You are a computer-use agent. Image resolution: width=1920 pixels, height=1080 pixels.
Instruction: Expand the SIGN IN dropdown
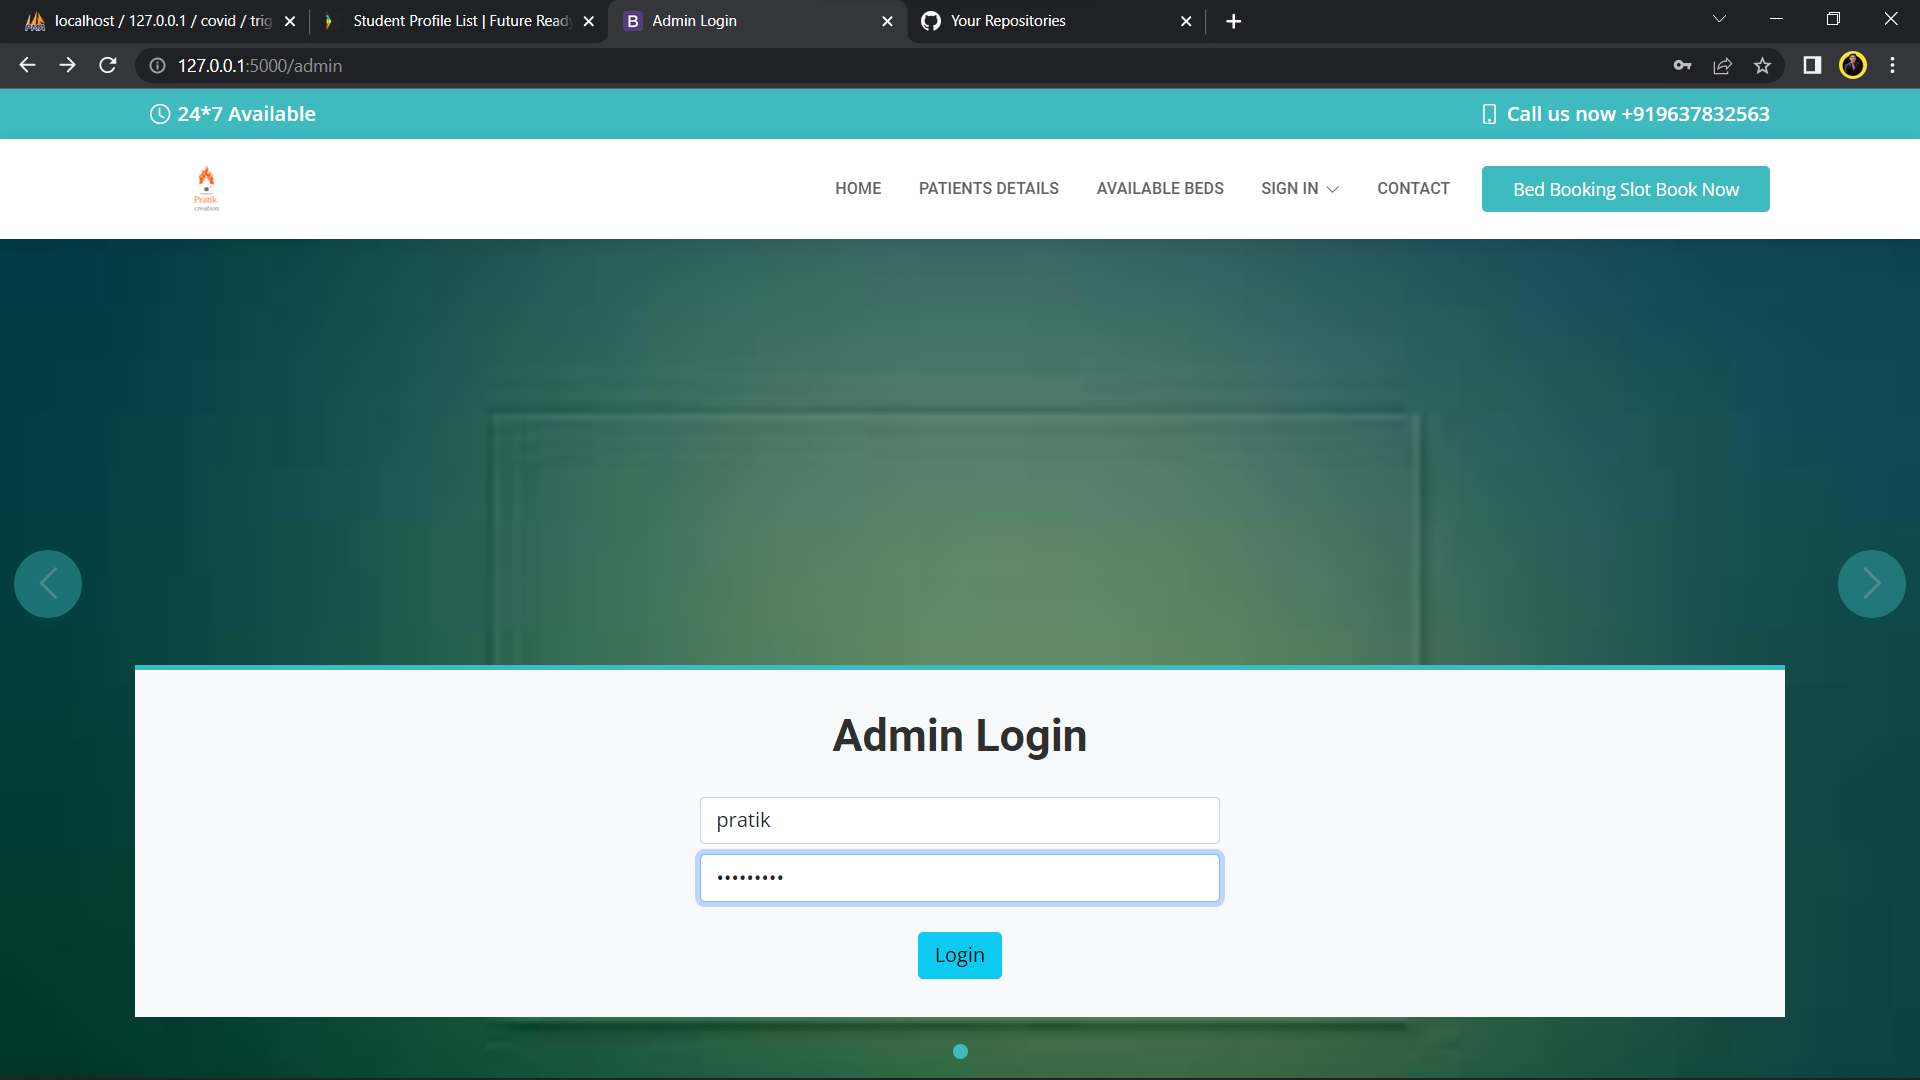click(x=1299, y=188)
